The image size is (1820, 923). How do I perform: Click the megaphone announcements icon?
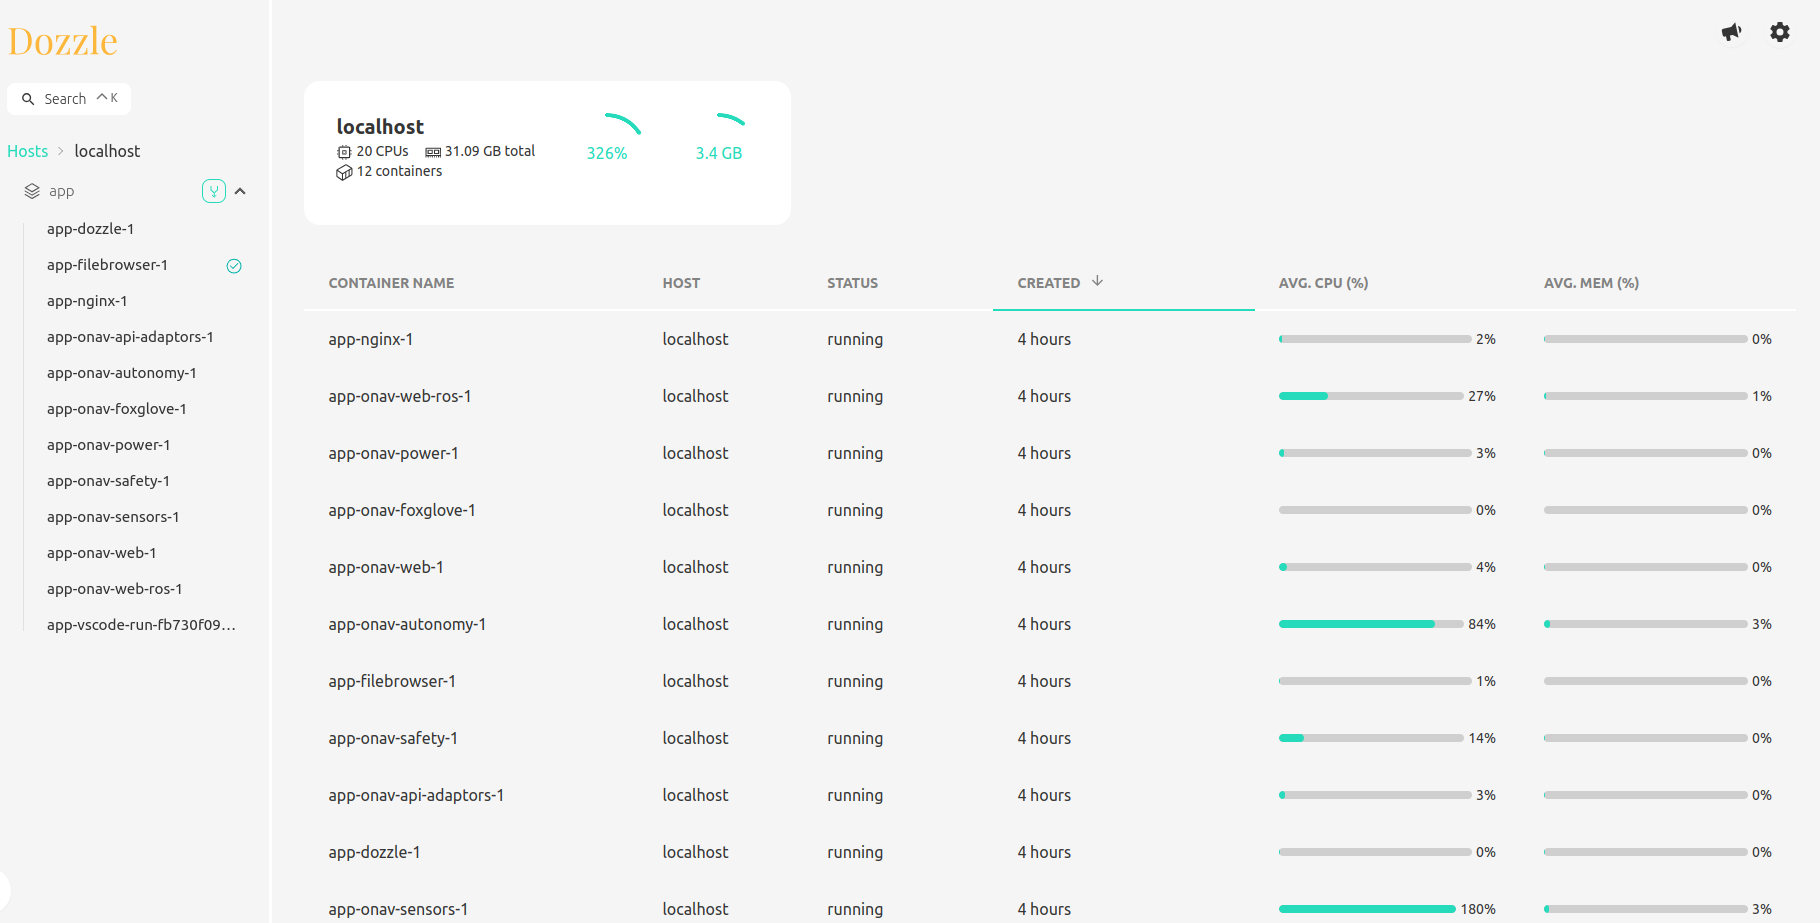[x=1731, y=32]
